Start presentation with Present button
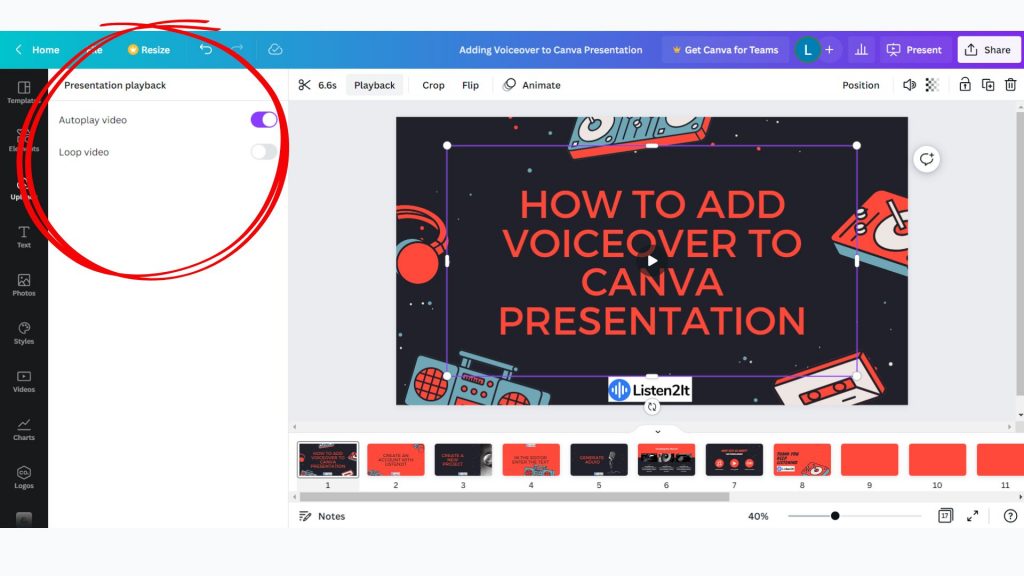The height and width of the screenshot is (576, 1024). coord(914,50)
